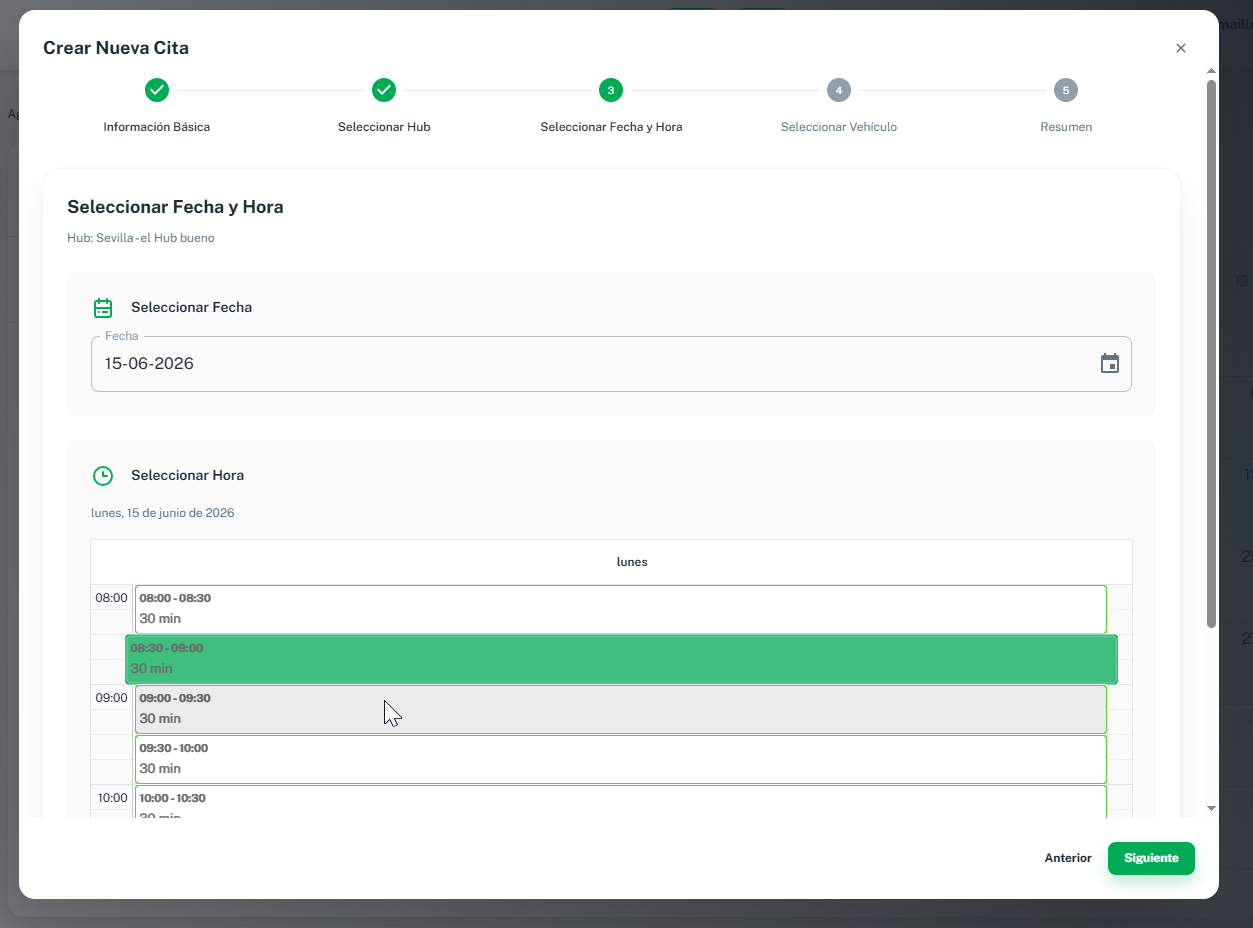
Task: Click step 3 circle in stepper
Action: pos(611,91)
